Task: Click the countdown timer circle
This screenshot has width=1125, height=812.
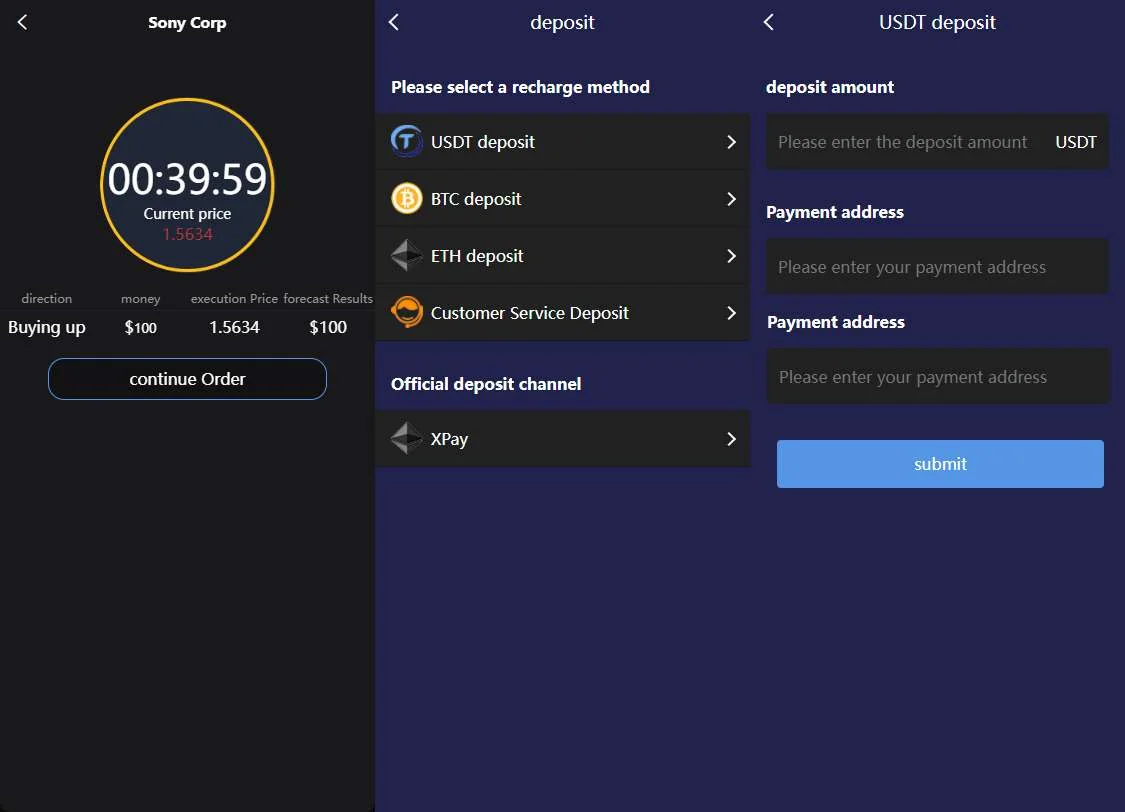Action: 187,185
